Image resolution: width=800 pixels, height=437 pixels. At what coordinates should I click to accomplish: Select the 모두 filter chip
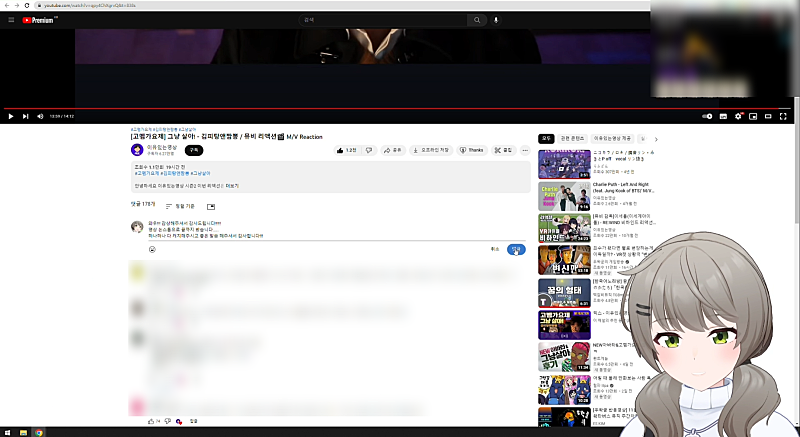point(546,139)
